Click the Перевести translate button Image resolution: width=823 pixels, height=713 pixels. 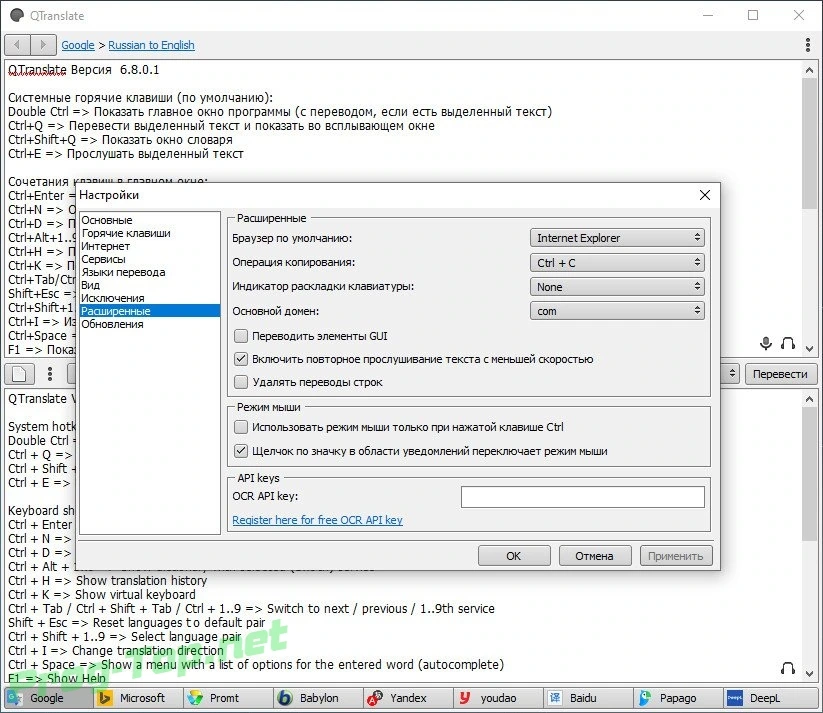click(781, 374)
